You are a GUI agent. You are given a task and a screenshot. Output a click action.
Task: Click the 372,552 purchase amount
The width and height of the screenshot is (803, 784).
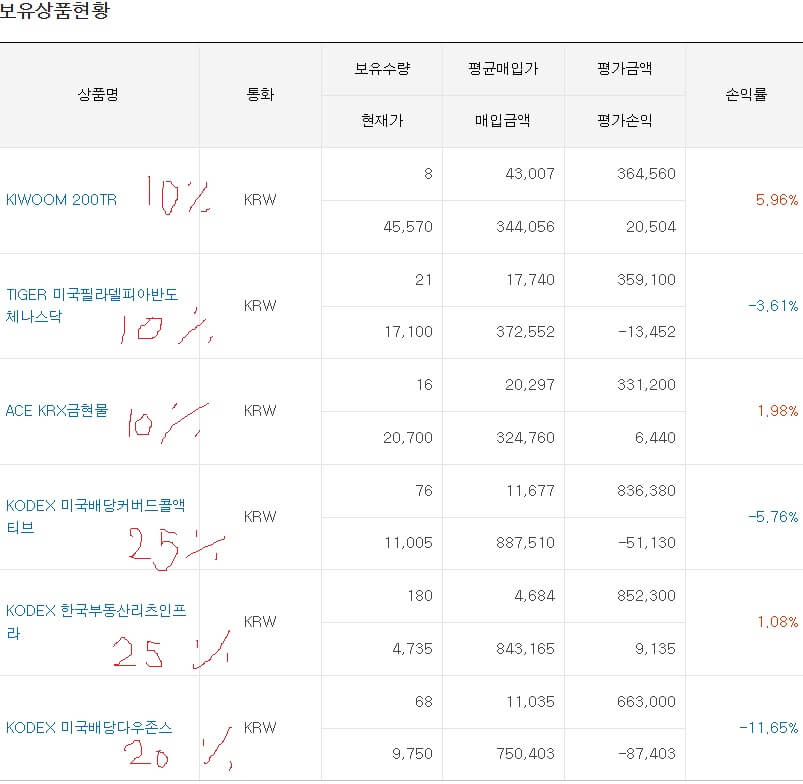point(525,332)
